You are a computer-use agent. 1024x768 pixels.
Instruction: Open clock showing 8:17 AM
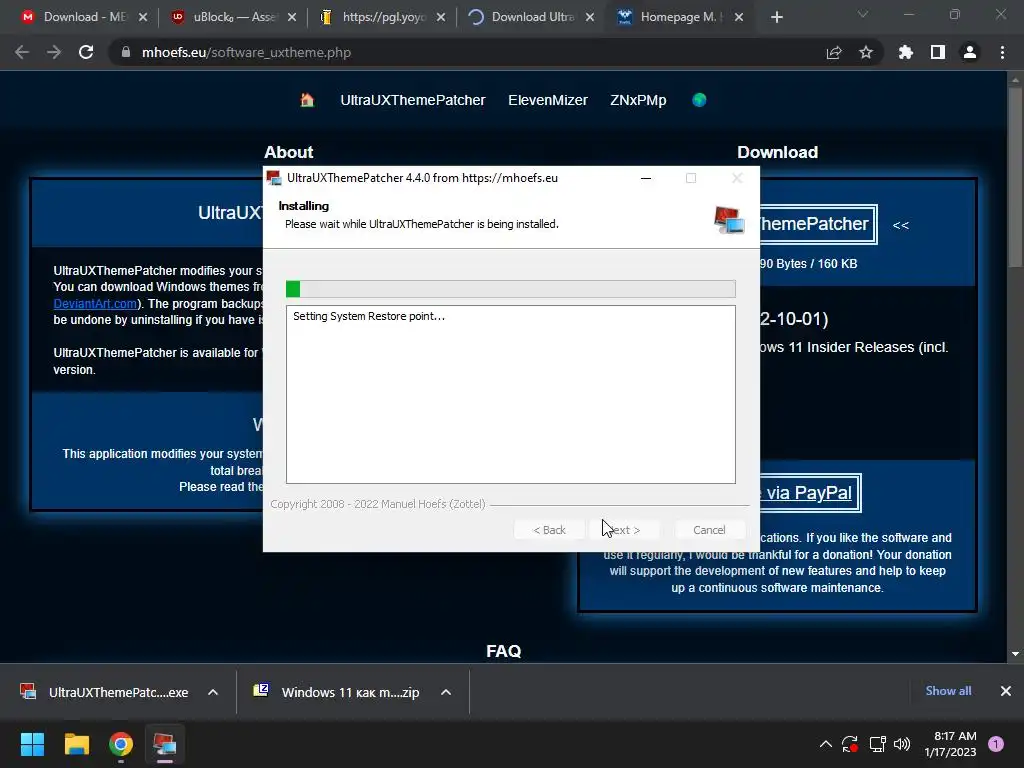click(950, 744)
